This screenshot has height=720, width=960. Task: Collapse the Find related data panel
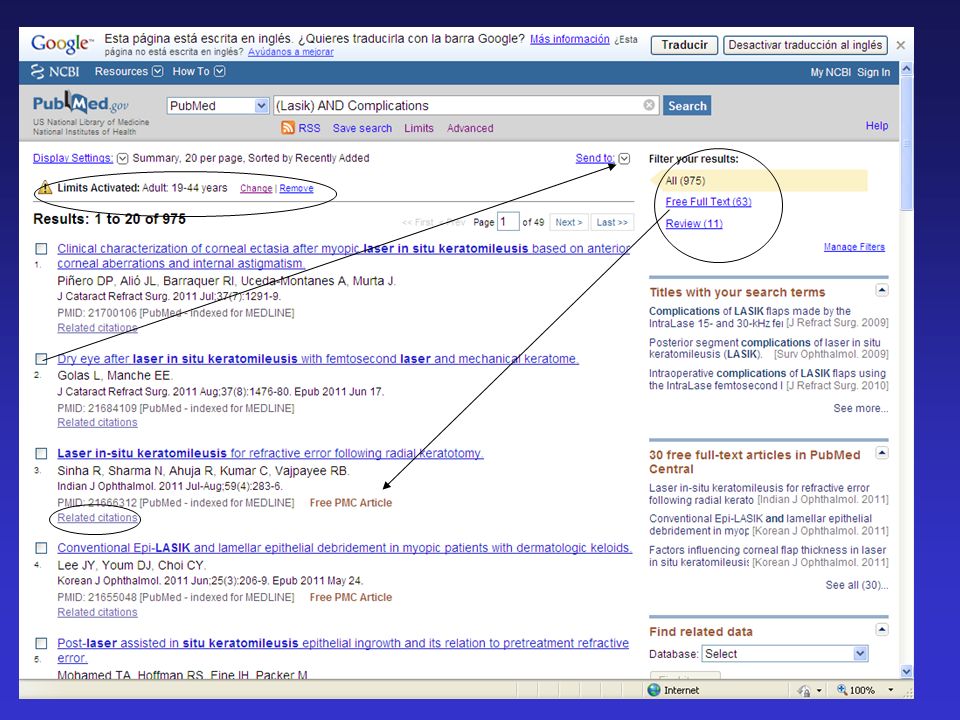(882, 629)
